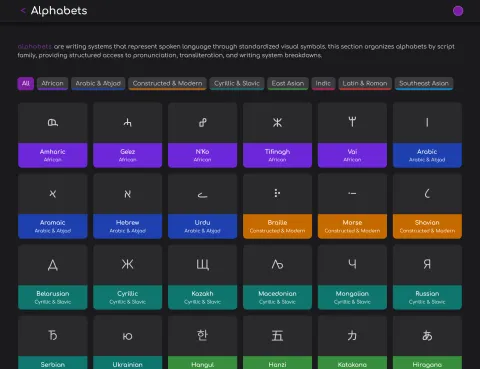
Task: Click the Mongolian teal label
Action: (352, 297)
